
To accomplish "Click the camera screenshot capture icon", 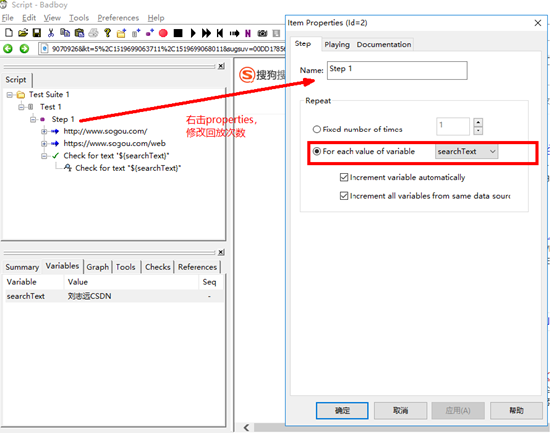I will [262, 33].
